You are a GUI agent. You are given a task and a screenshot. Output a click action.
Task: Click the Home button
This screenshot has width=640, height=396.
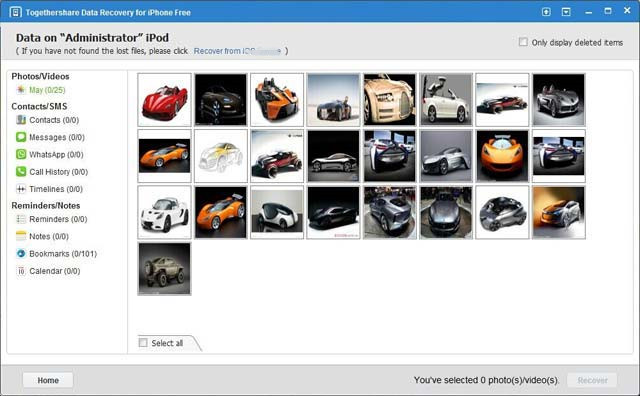click(48, 380)
